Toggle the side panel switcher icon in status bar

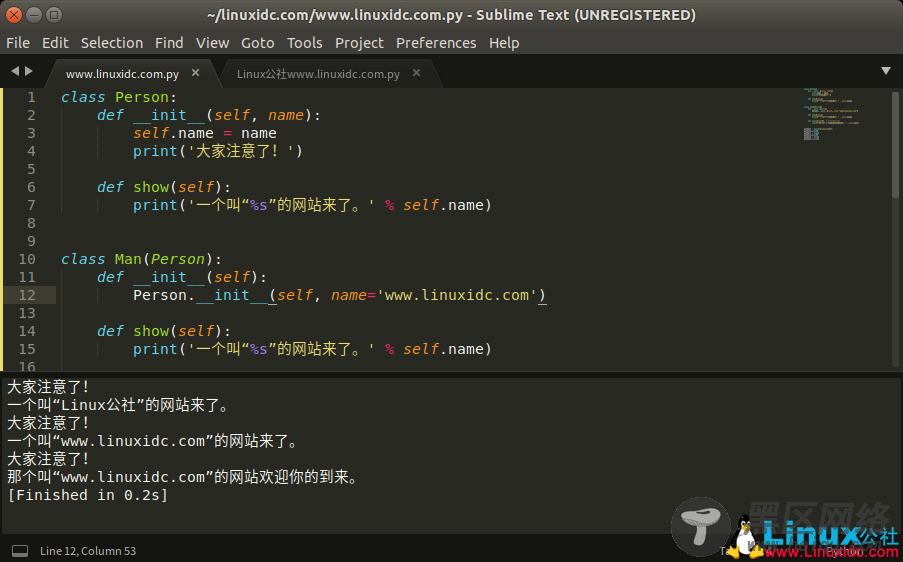click(x=20, y=551)
